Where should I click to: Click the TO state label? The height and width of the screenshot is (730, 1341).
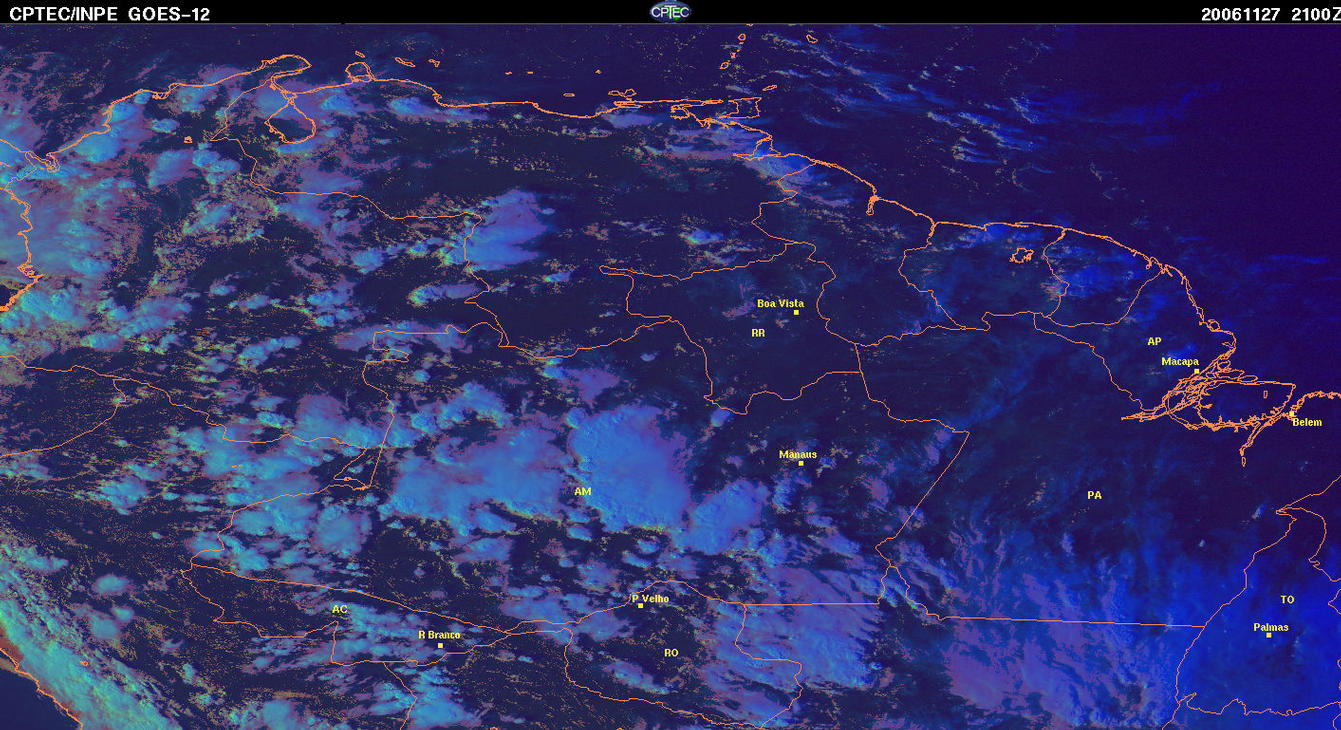pos(1287,600)
